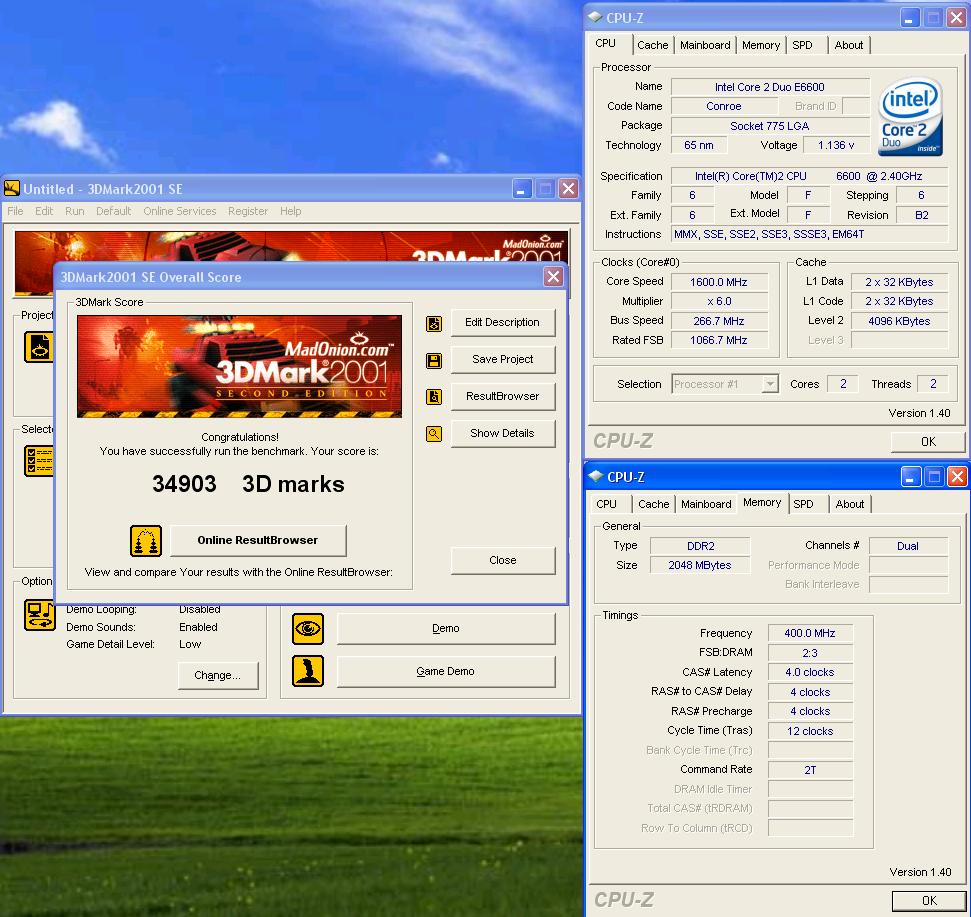
Task: Click OK in the top CPU-Z window
Action: point(928,441)
